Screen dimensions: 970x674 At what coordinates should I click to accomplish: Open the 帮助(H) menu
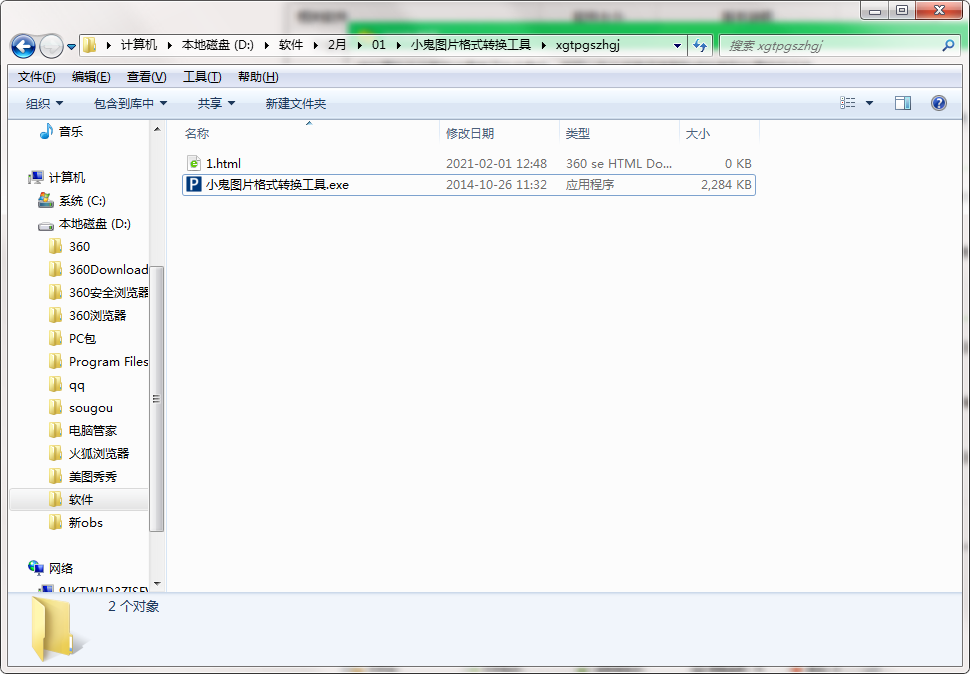pos(258,77)
